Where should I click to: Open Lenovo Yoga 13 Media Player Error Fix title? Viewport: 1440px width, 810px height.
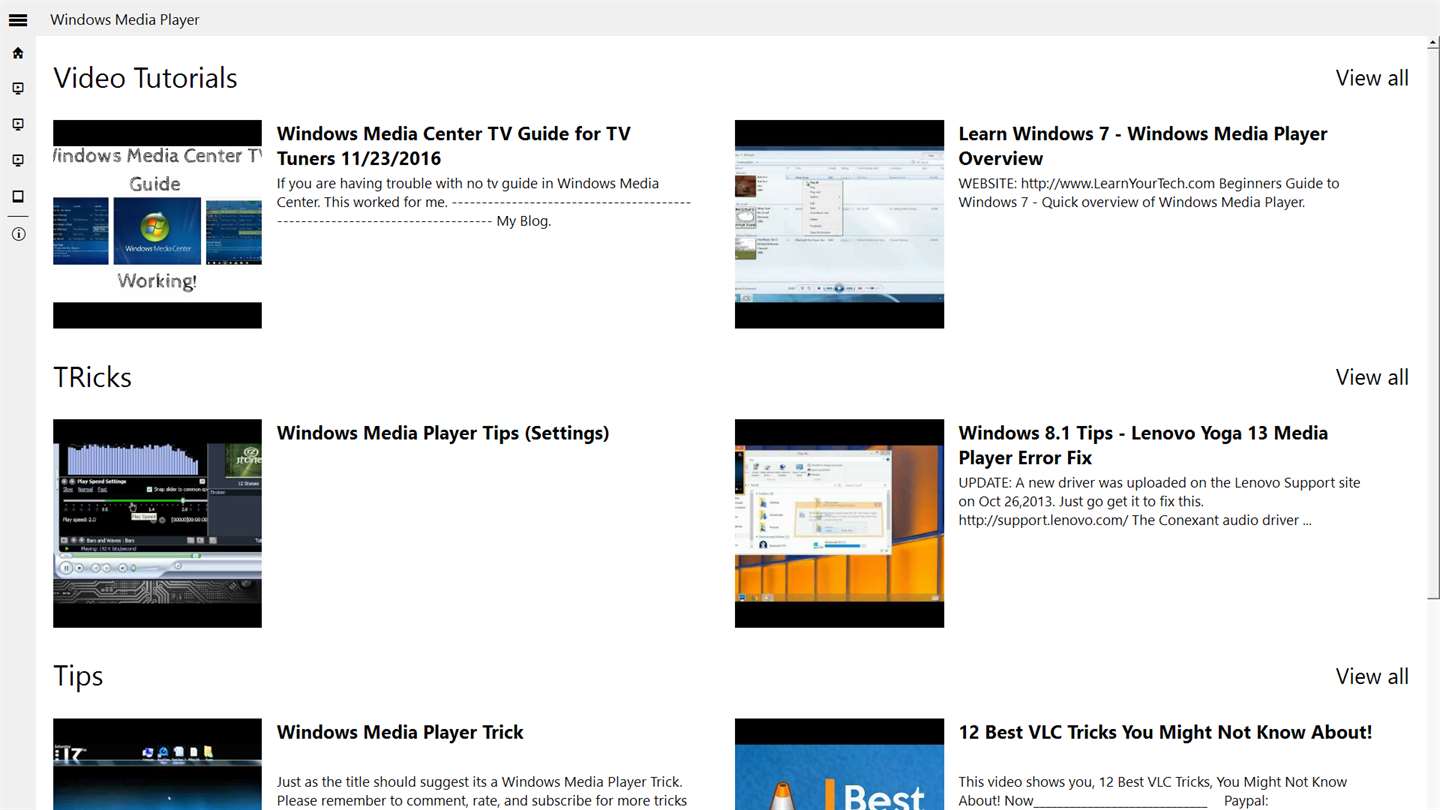(x=1143, y=445)
